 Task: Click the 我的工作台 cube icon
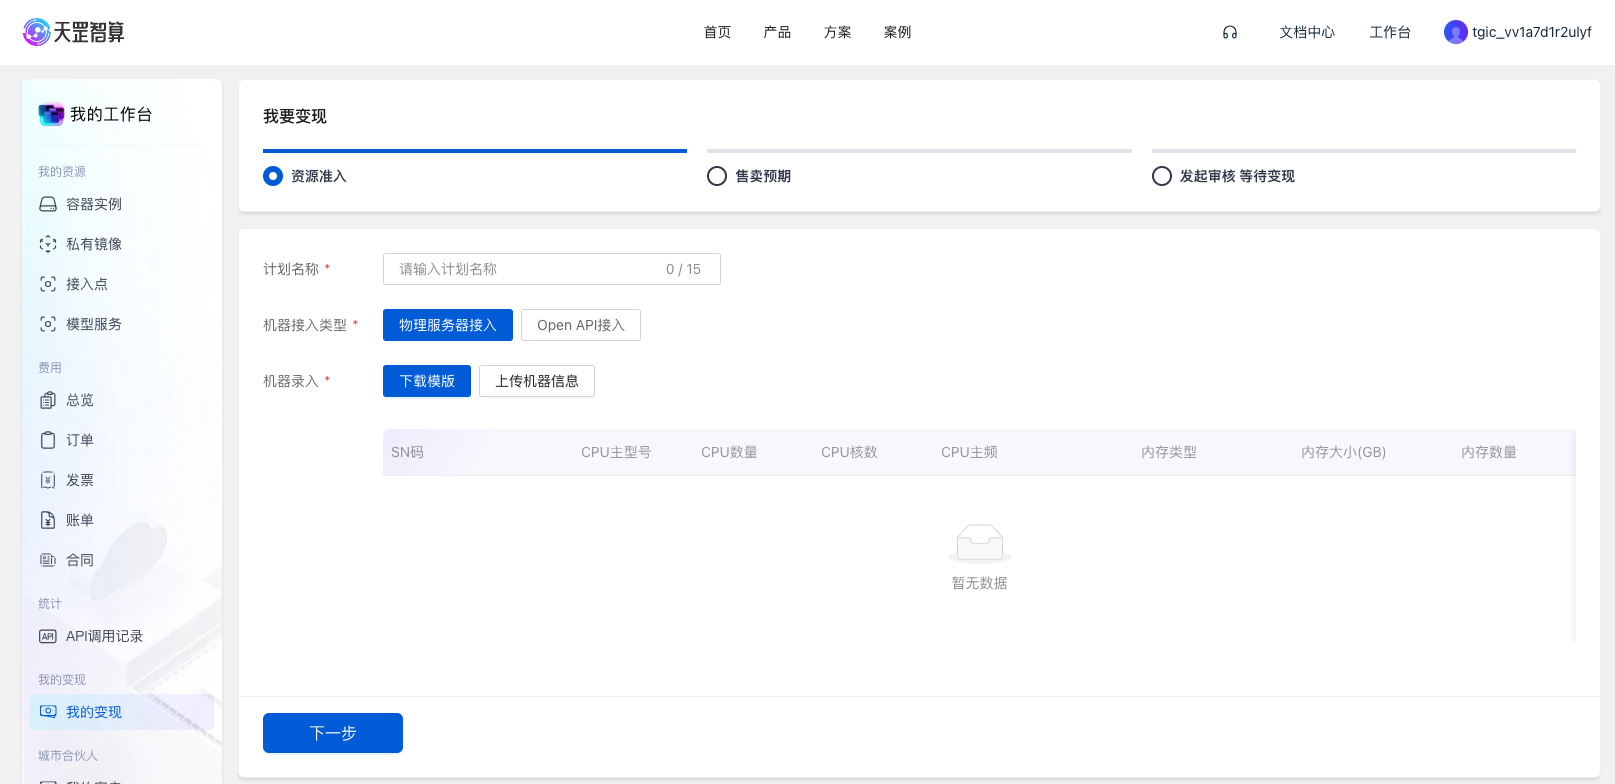point(51,114)
